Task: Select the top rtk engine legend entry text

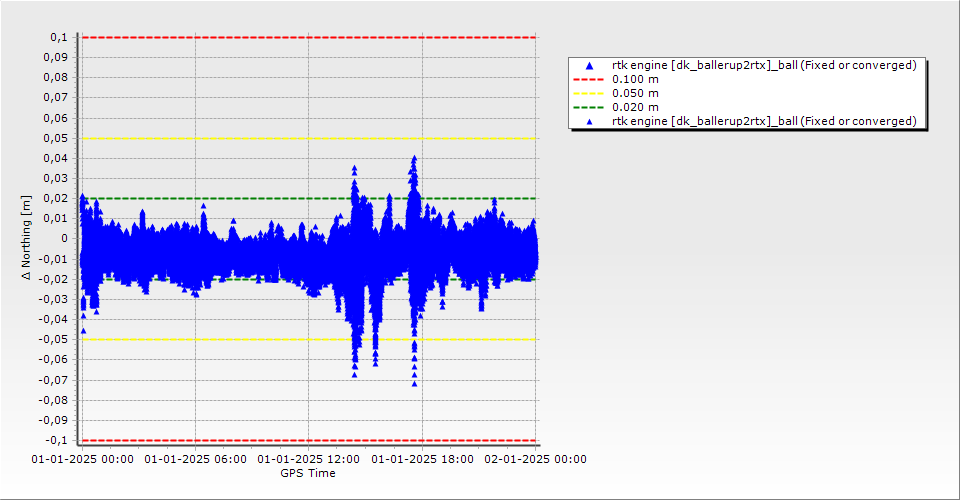Action: (764, 65)
